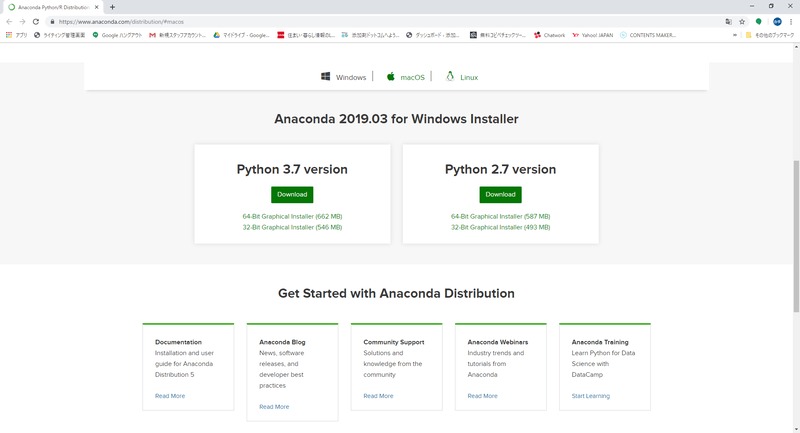Open the その他のブックマーク folder
Viewport: 800px width, 433px height.
coord(770,35)
